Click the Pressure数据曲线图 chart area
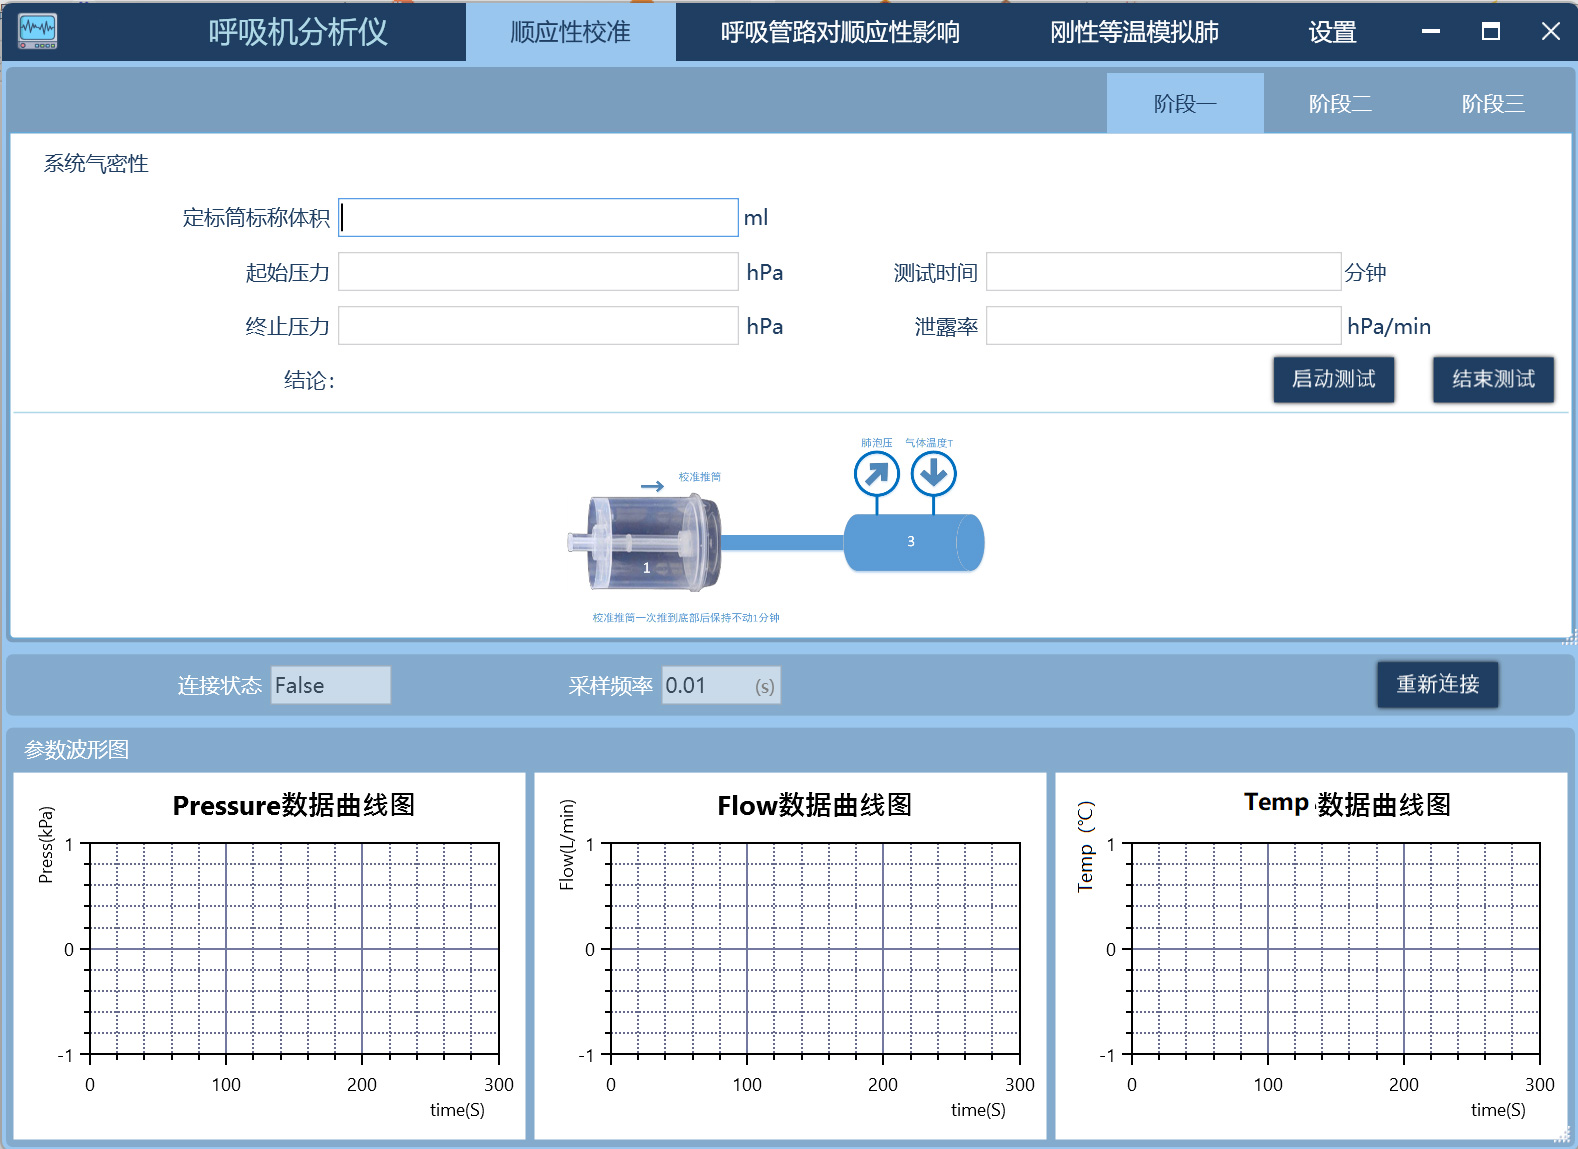 294,949
